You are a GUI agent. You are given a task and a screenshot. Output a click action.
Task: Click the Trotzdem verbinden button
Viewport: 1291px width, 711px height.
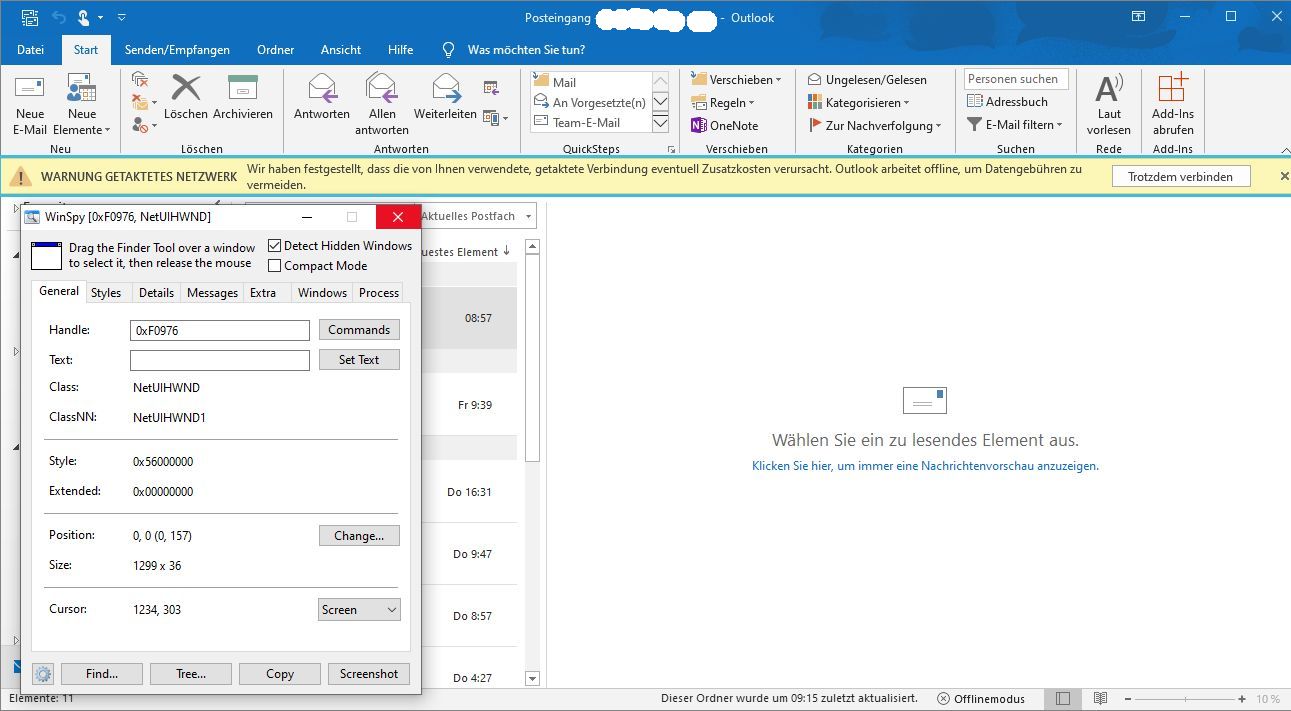1180,177
